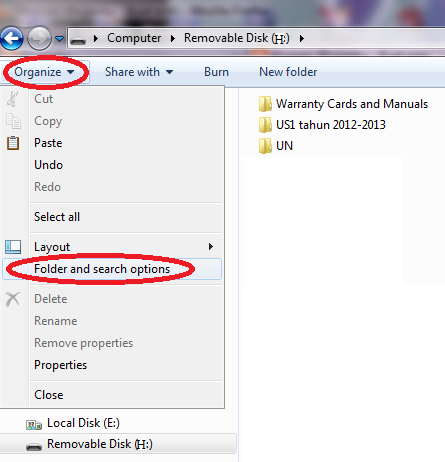The height and width of the screenshot is (462, 445).
Task: Click the Paste clipboard icon in menu
Action: [13, 143]
